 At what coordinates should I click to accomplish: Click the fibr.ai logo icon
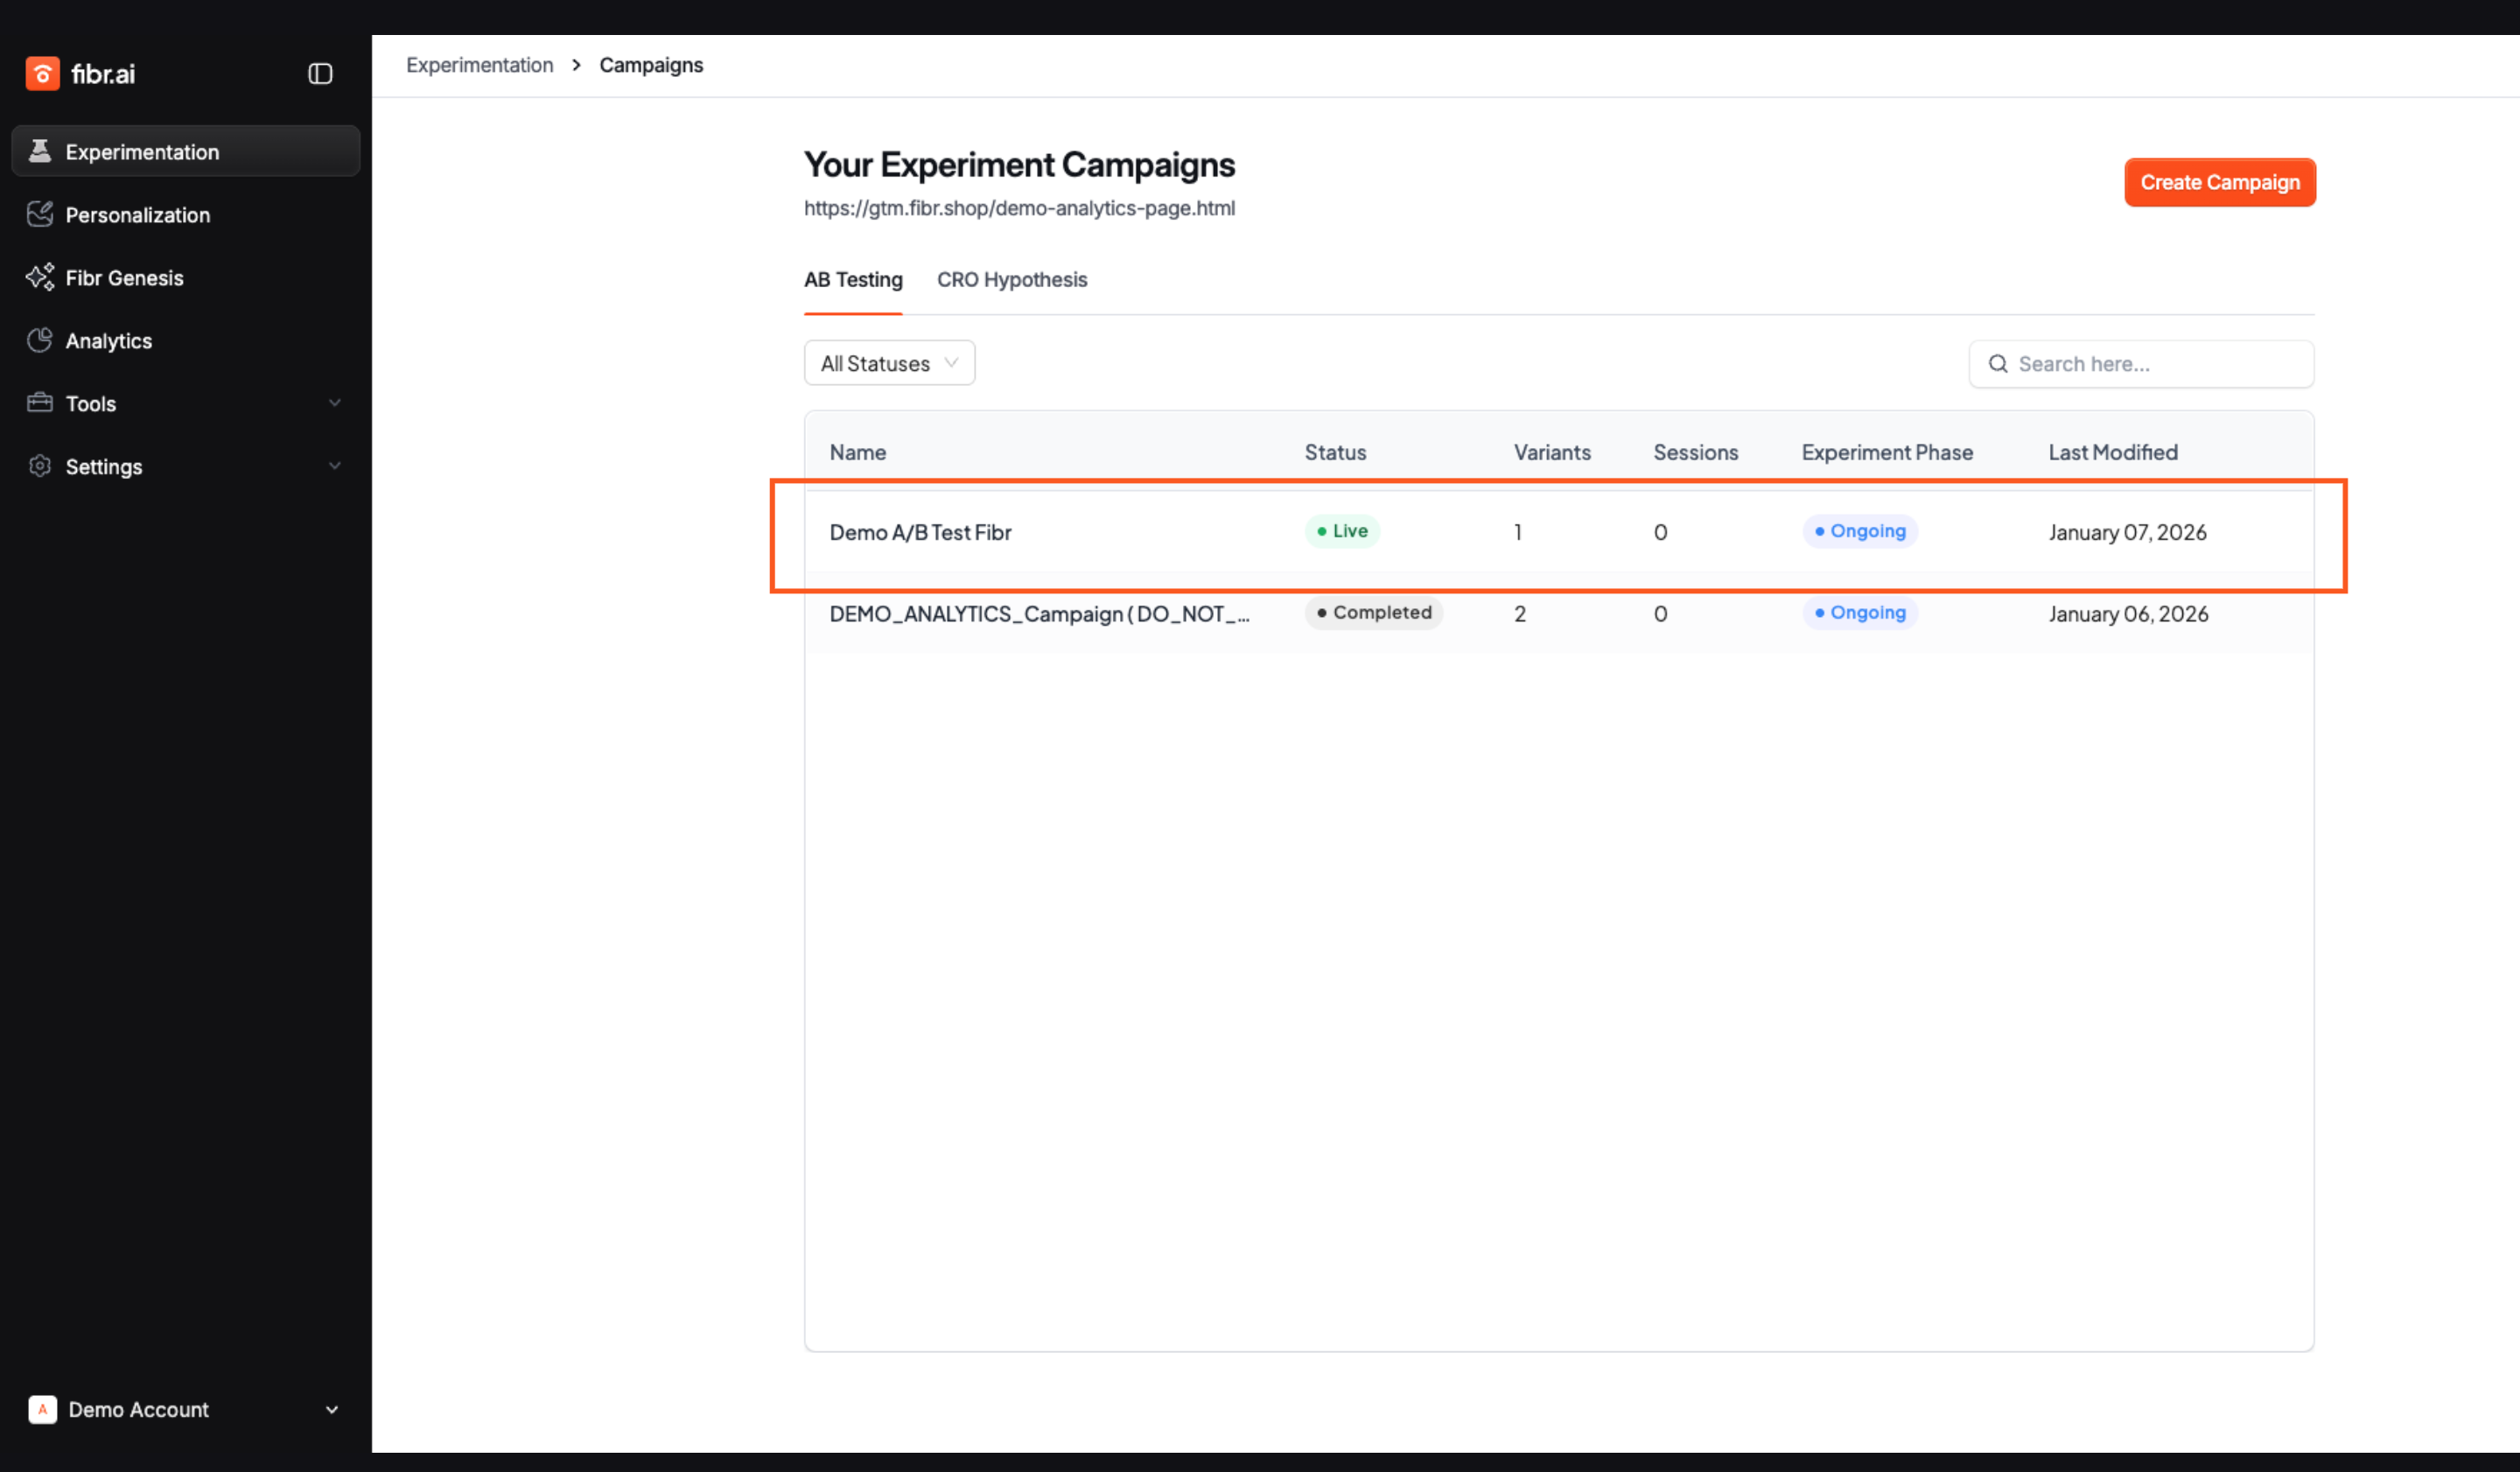point(42,73)
